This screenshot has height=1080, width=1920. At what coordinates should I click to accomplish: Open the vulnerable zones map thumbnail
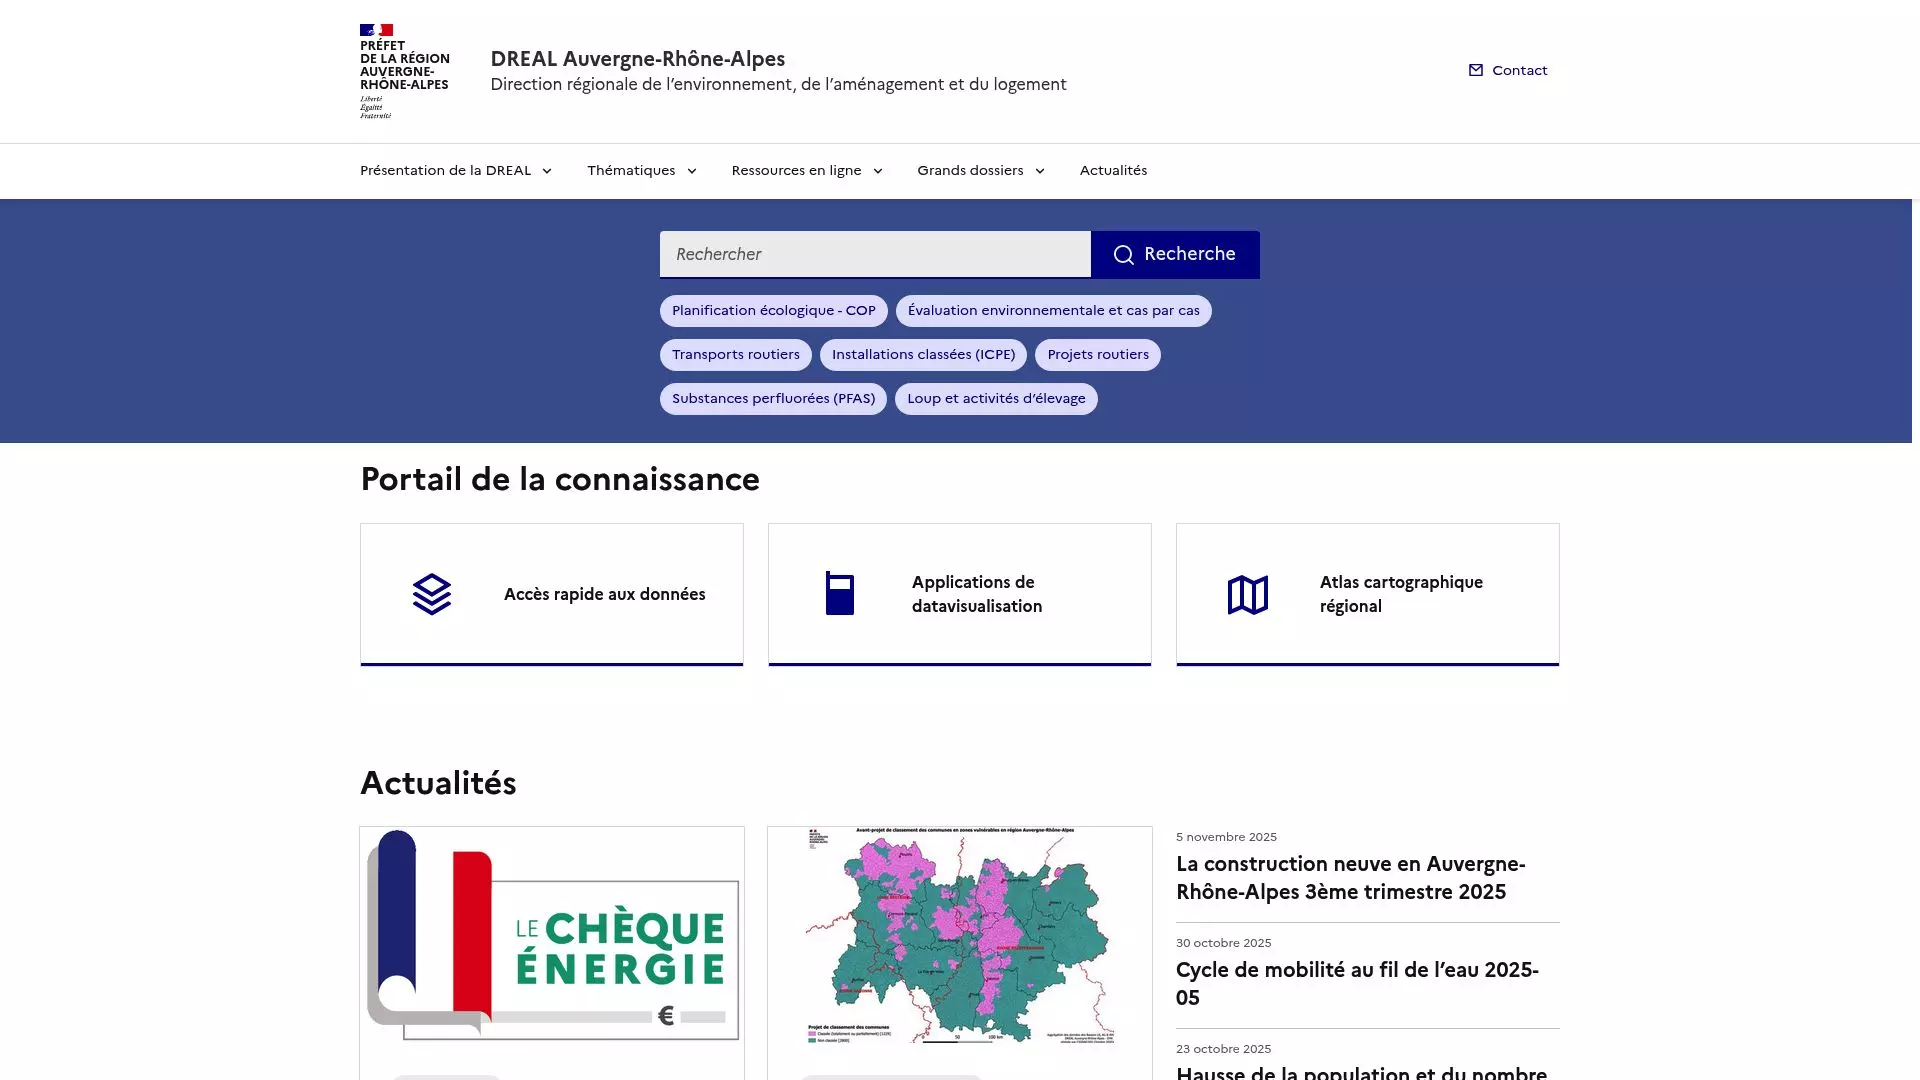point(959,936)
